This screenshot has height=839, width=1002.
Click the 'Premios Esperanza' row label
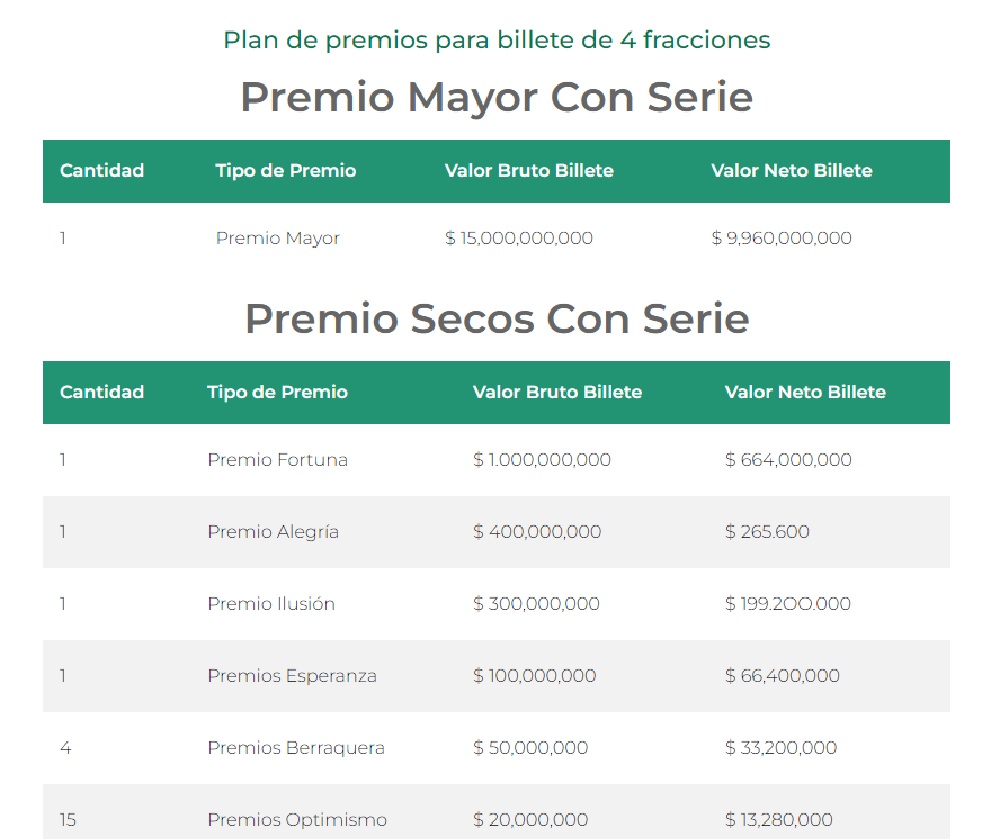pyautogui.click(x=292, y=676)
